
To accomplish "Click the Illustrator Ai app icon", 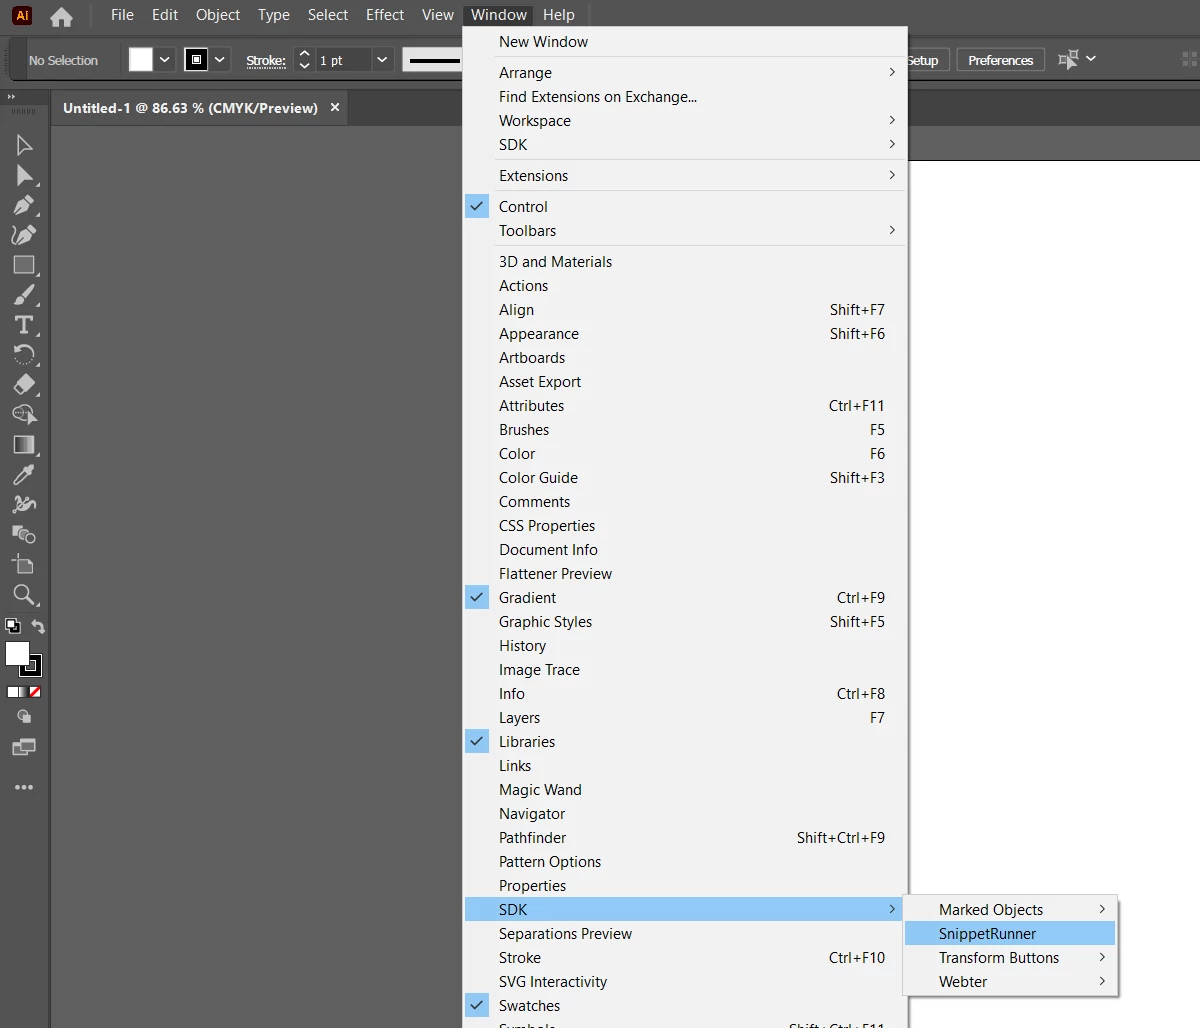I will [22, 15].
